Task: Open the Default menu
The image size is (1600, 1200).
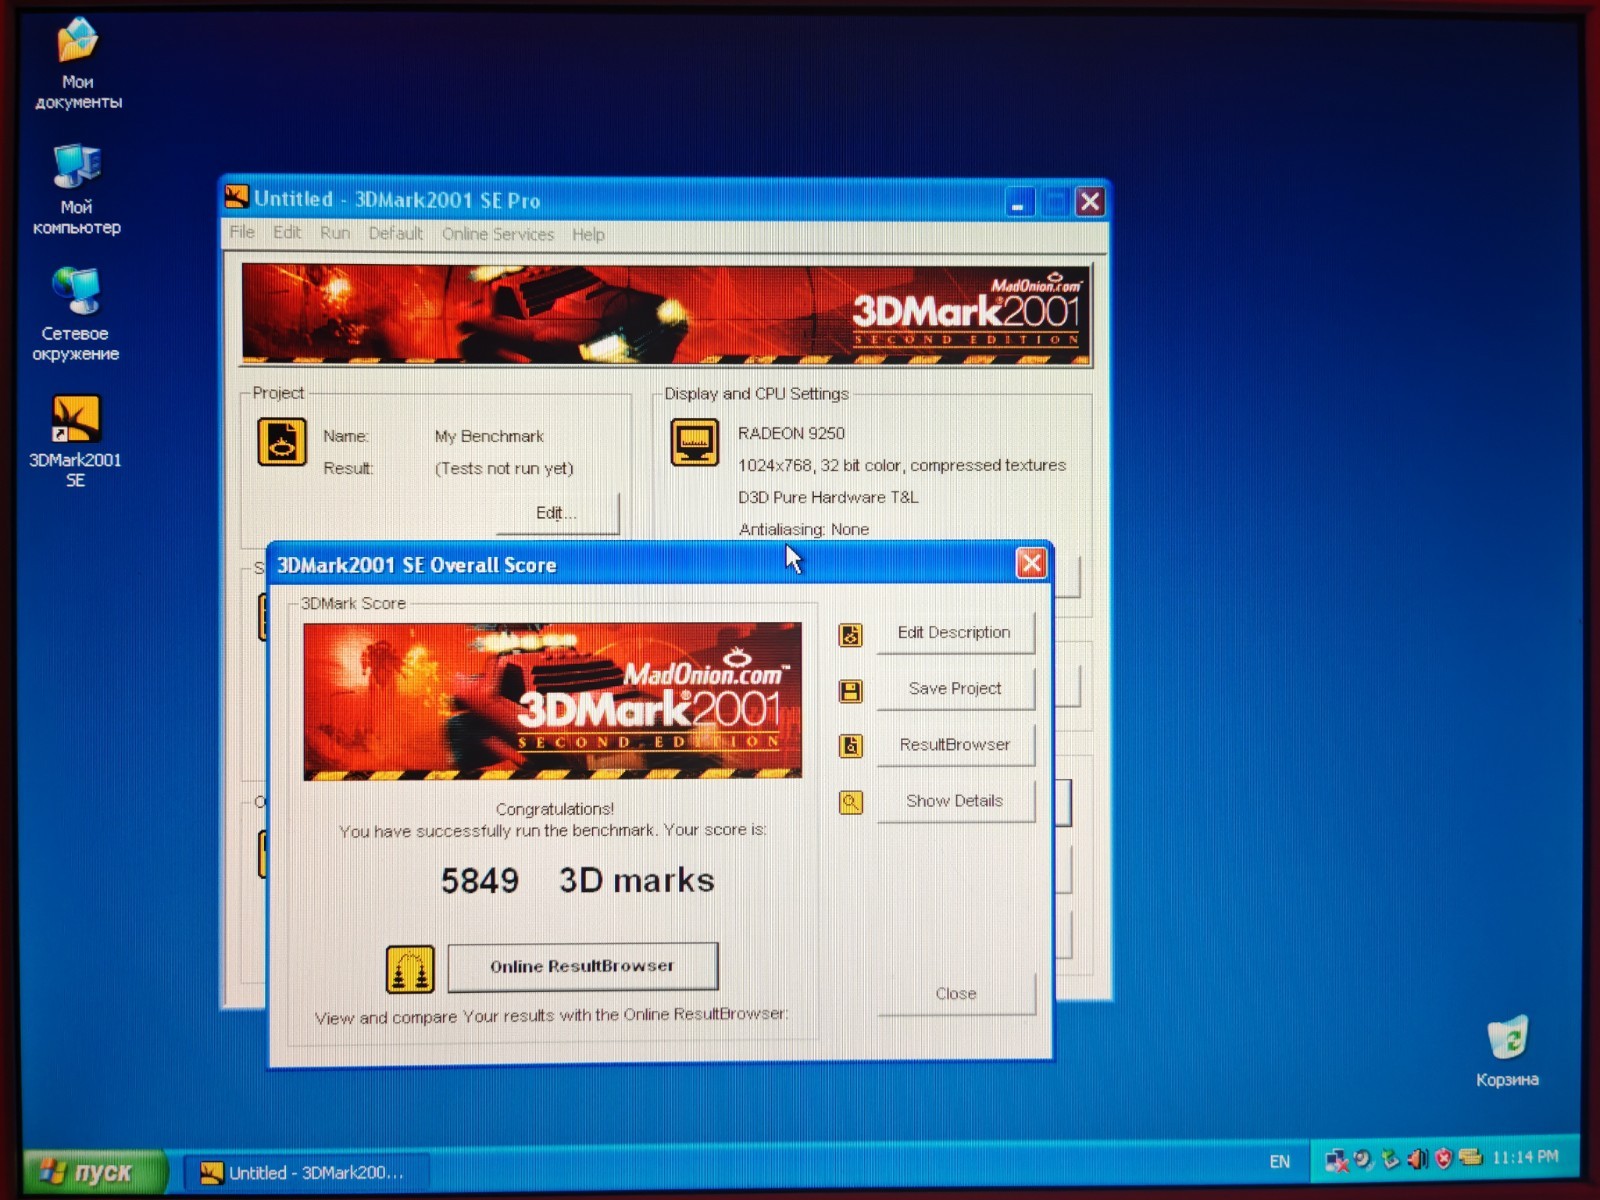Action: tap(395, 234)
